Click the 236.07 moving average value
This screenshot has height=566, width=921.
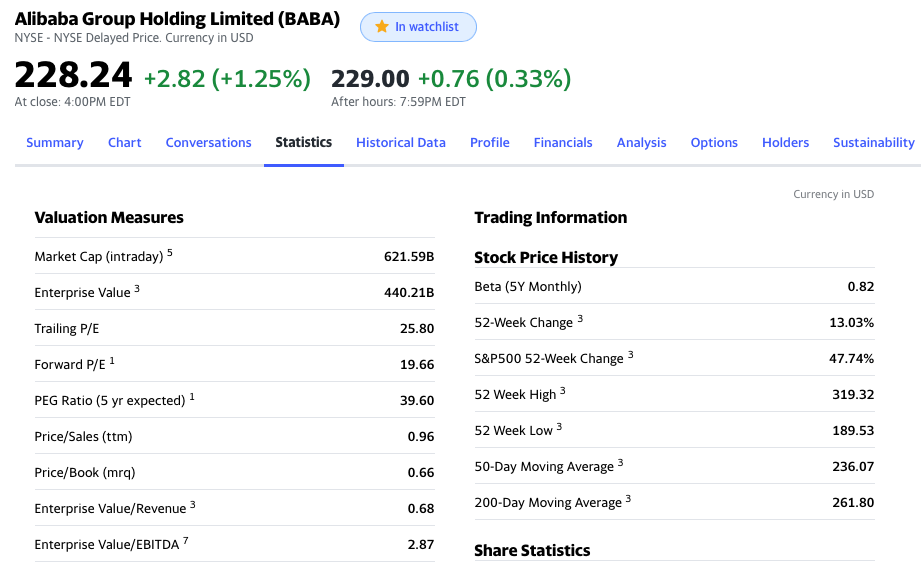[853, 466]
